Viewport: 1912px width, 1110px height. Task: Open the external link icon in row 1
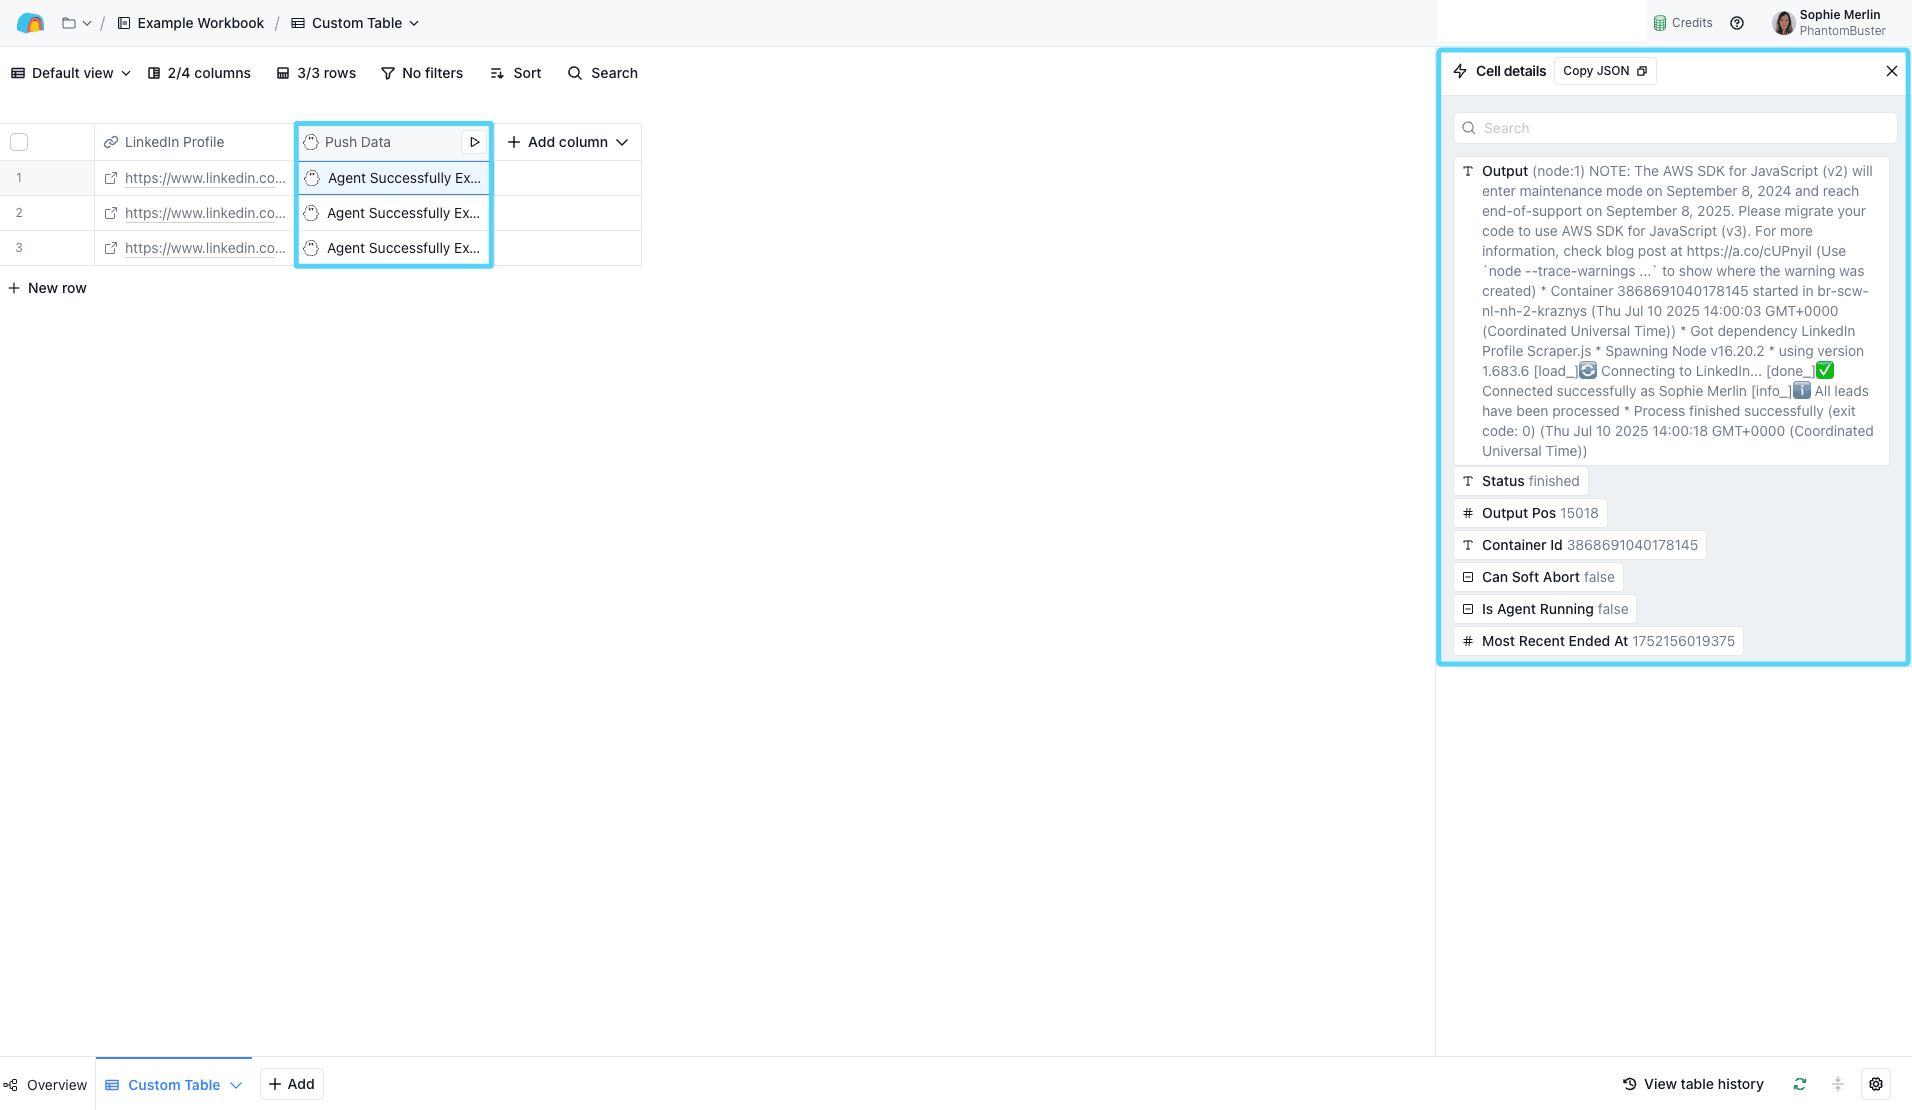(x=111, y=178)
